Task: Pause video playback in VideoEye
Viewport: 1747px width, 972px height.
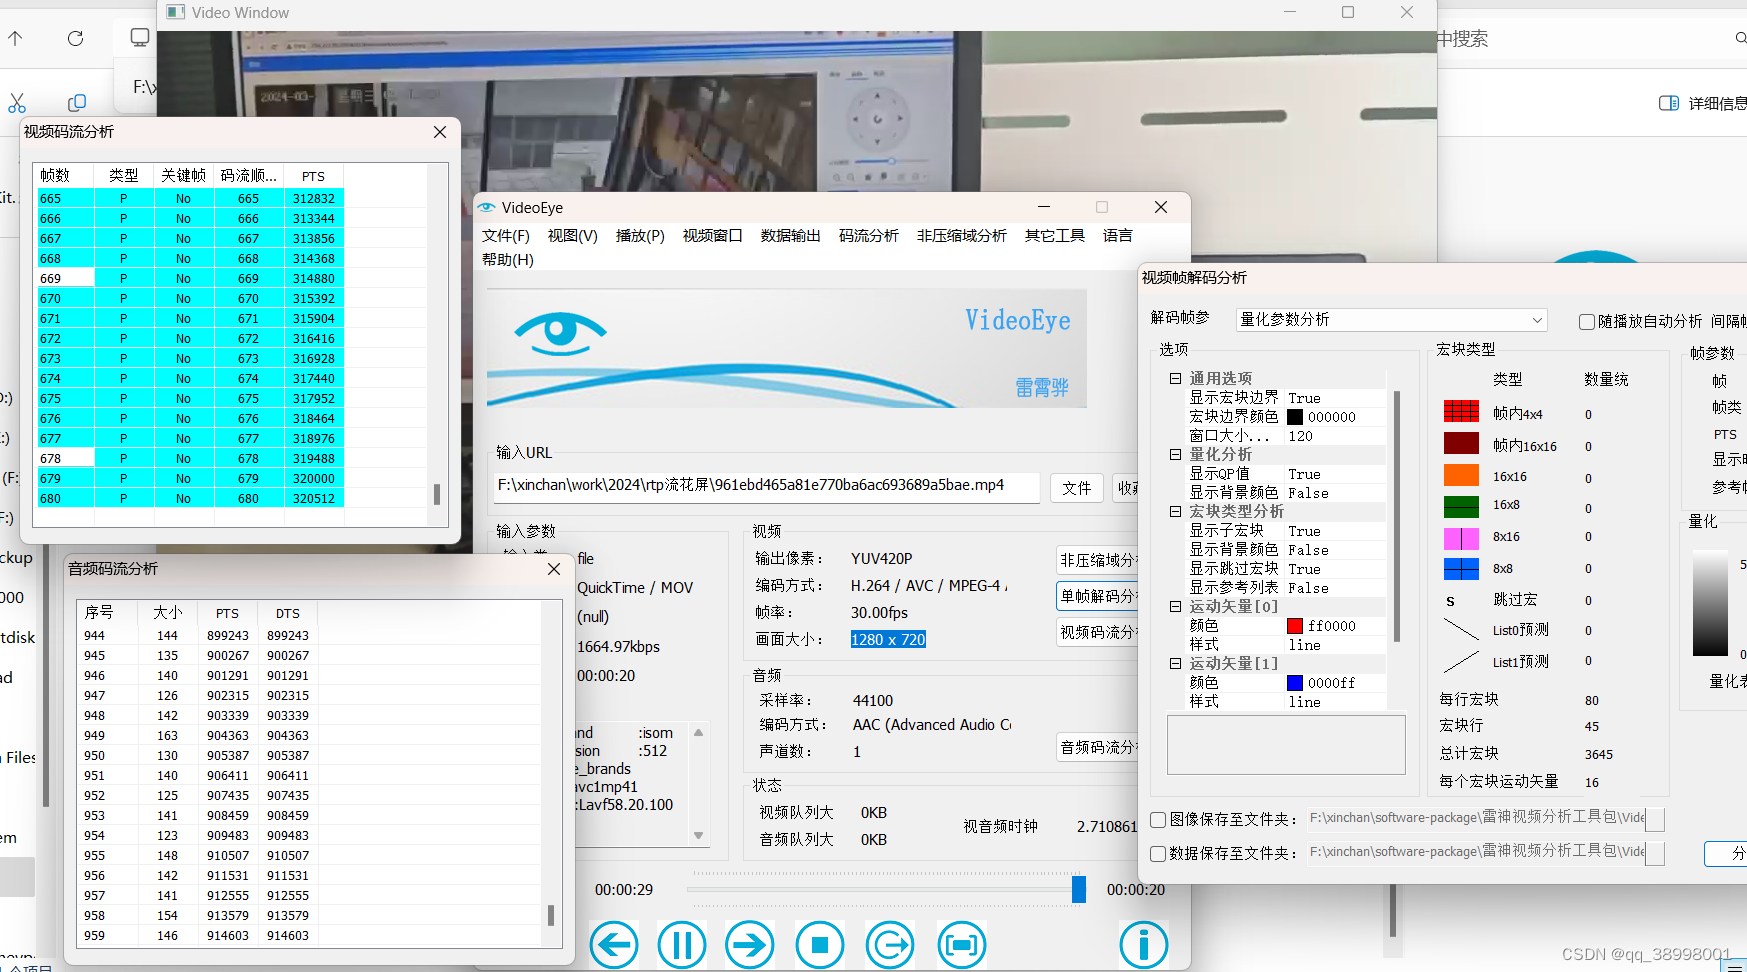Action: point(682,944)
